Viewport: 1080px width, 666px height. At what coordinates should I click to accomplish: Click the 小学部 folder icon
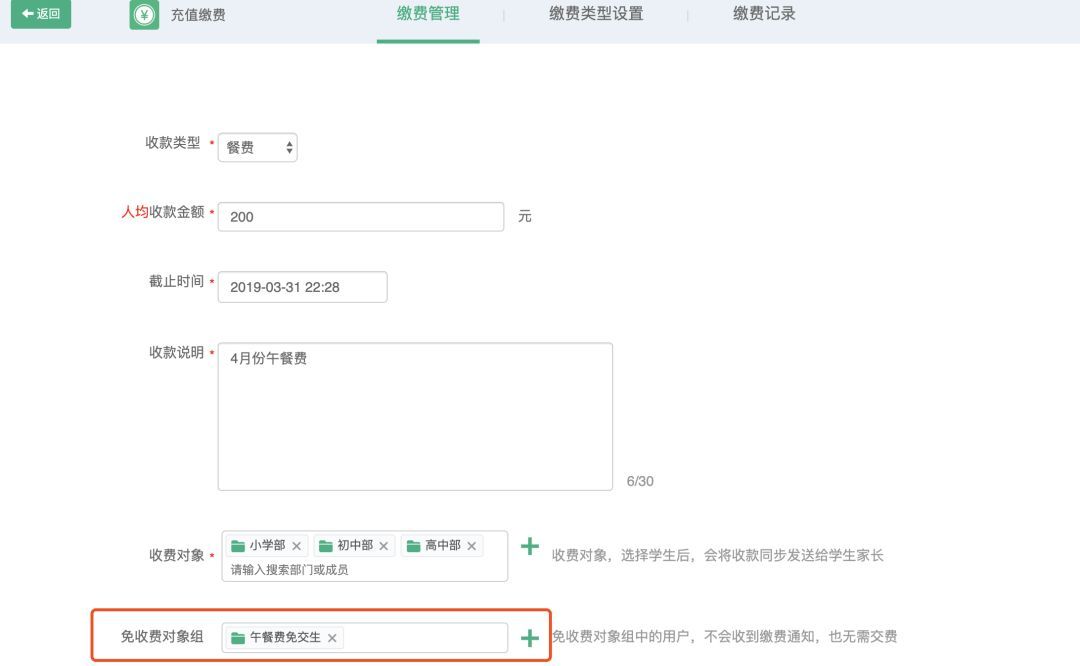[x=238, y=546]
